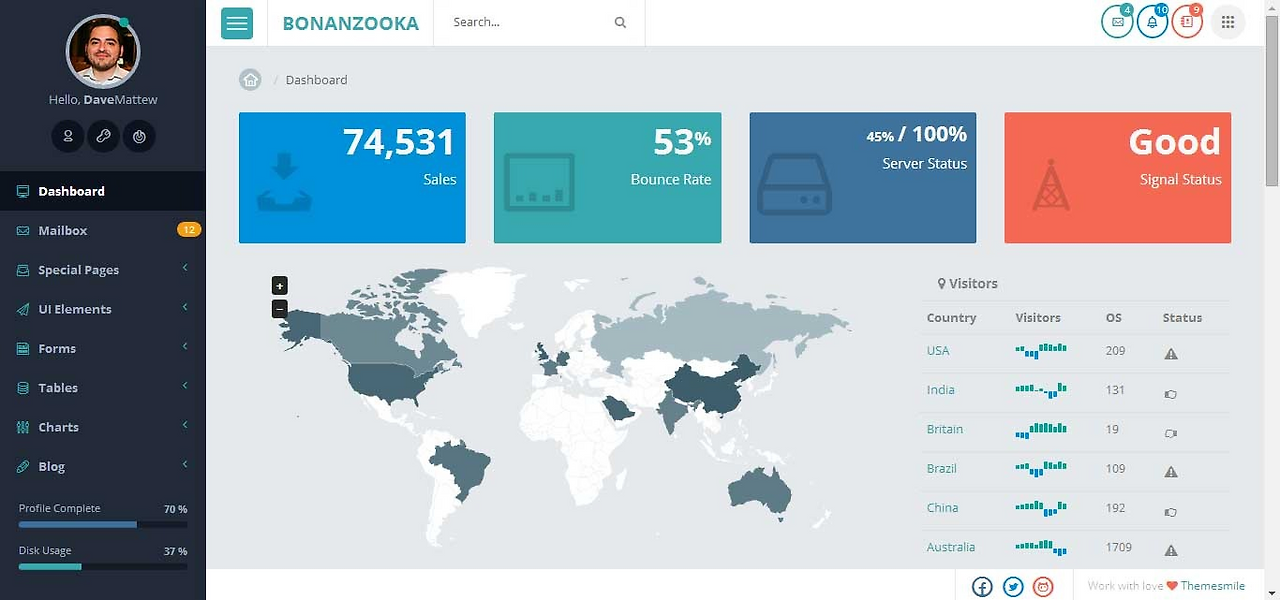Open Blog sidebar item
1280x600 pixels.
[102, 466]
